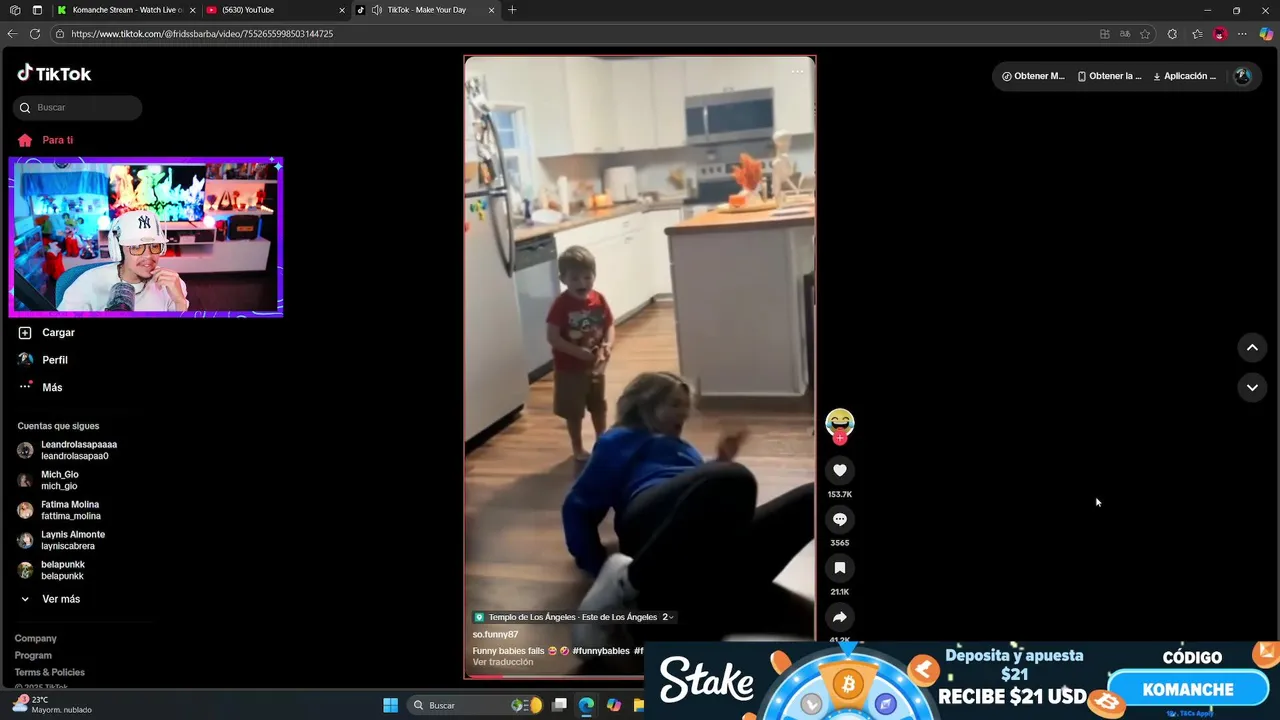Open comments via the speech bubble icon
This screenshot has height=720, width=1280.
[x=840, y=519]
